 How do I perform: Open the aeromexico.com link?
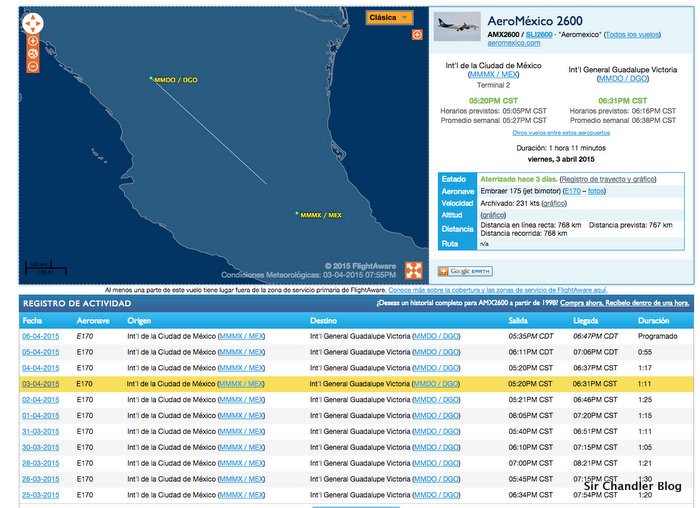512,43
